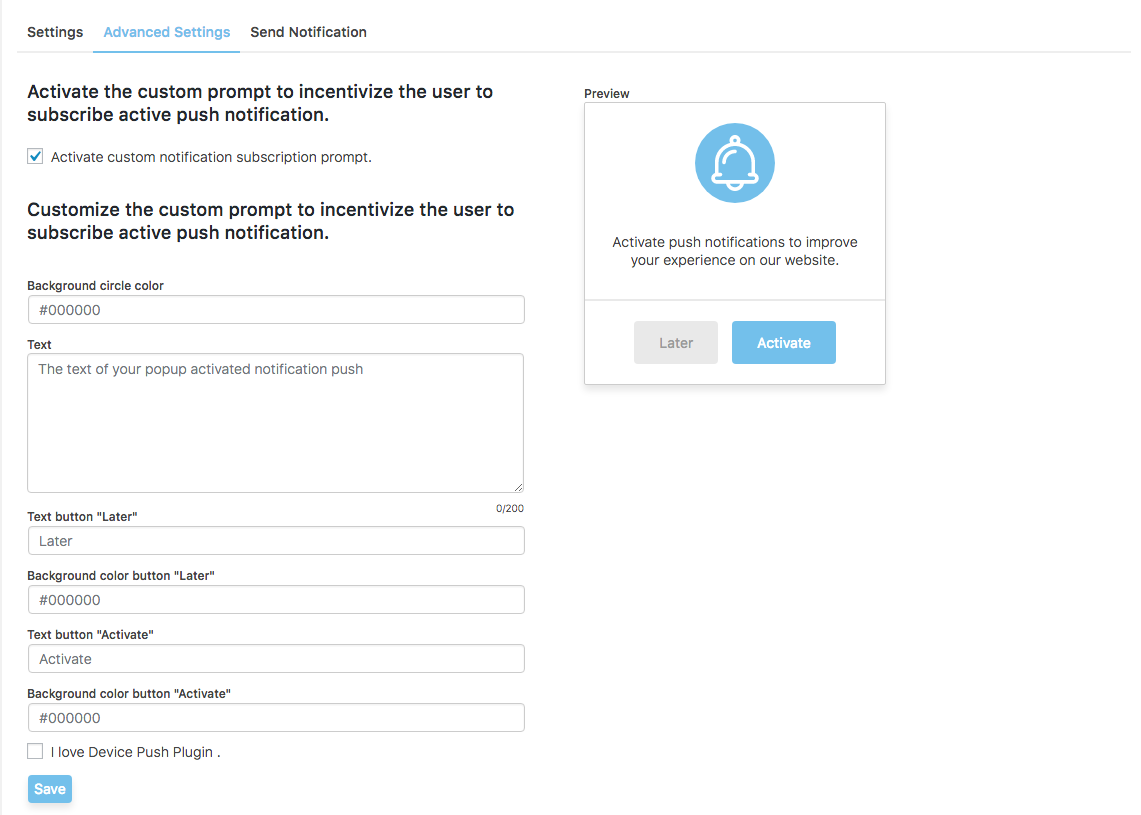Click the blue Activate preview button
The width and height of the screenshot is (1141, 815).
pos(784,343)
